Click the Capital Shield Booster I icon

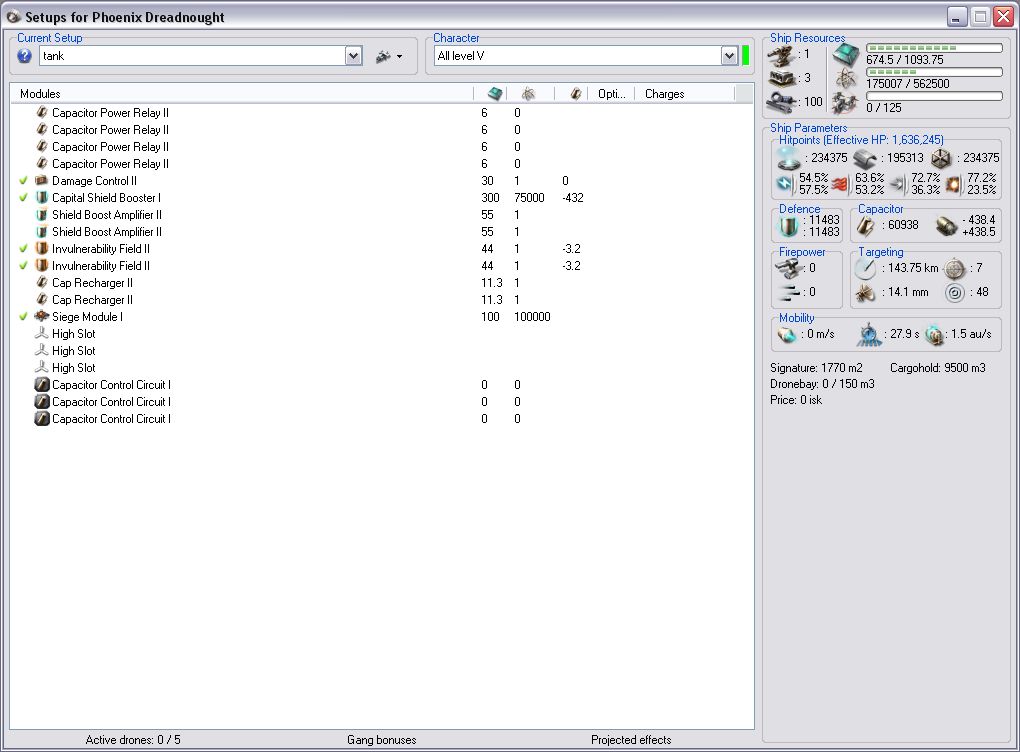click(x=42, y=197)
